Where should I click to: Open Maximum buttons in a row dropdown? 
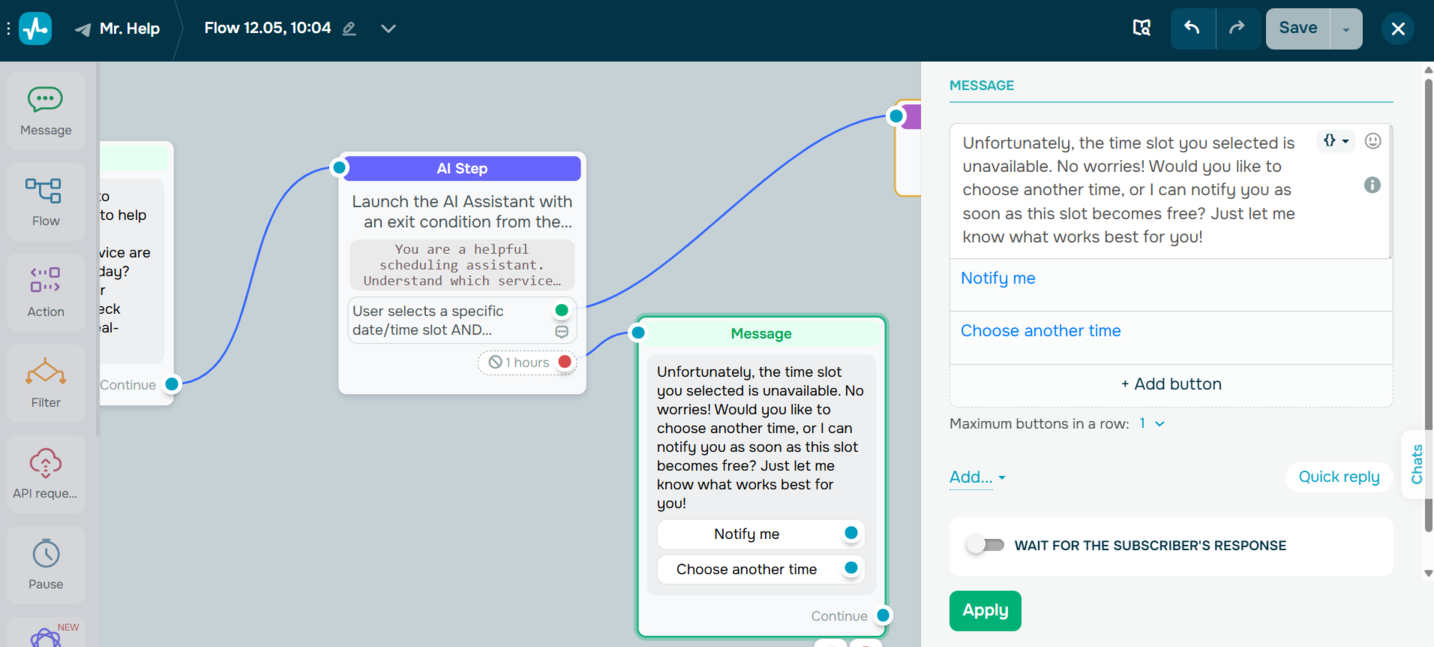[1152, 423]
